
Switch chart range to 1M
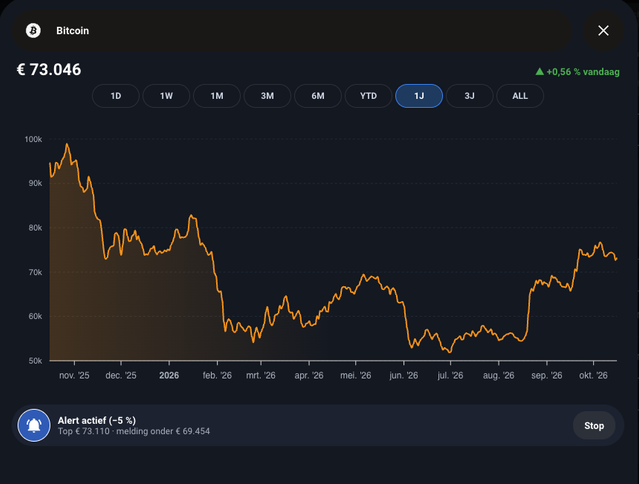pos(217,96)
